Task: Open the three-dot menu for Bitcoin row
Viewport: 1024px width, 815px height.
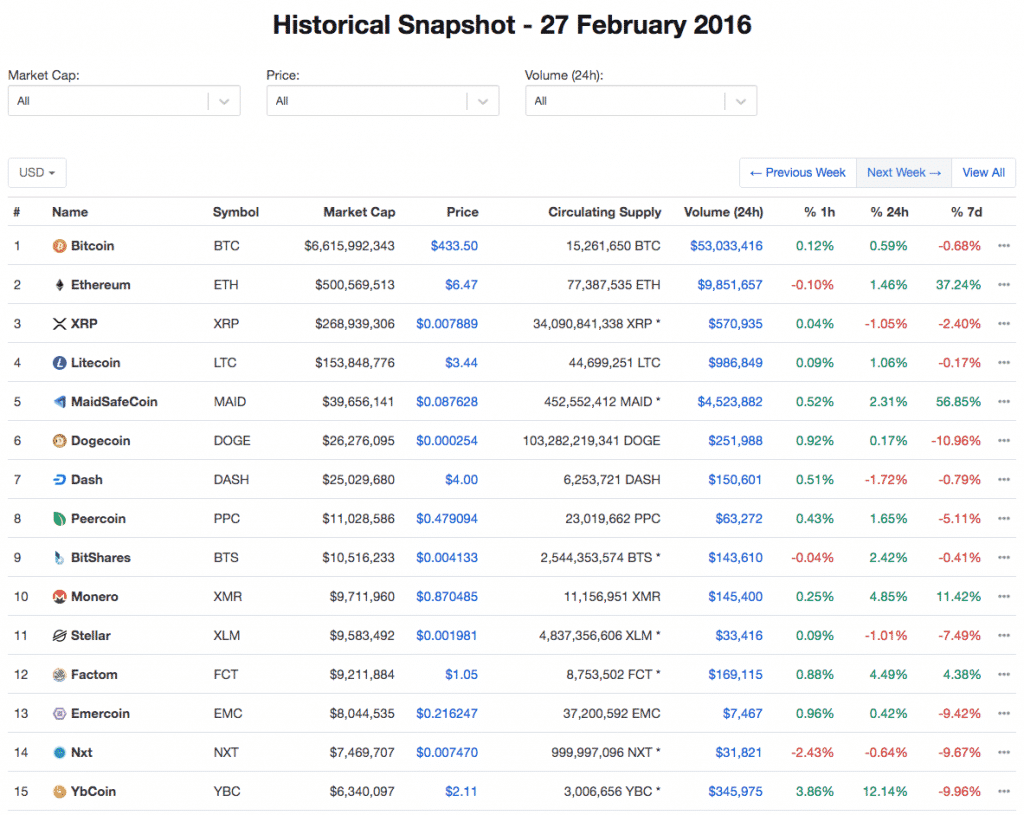Action: coord(1004,246)
